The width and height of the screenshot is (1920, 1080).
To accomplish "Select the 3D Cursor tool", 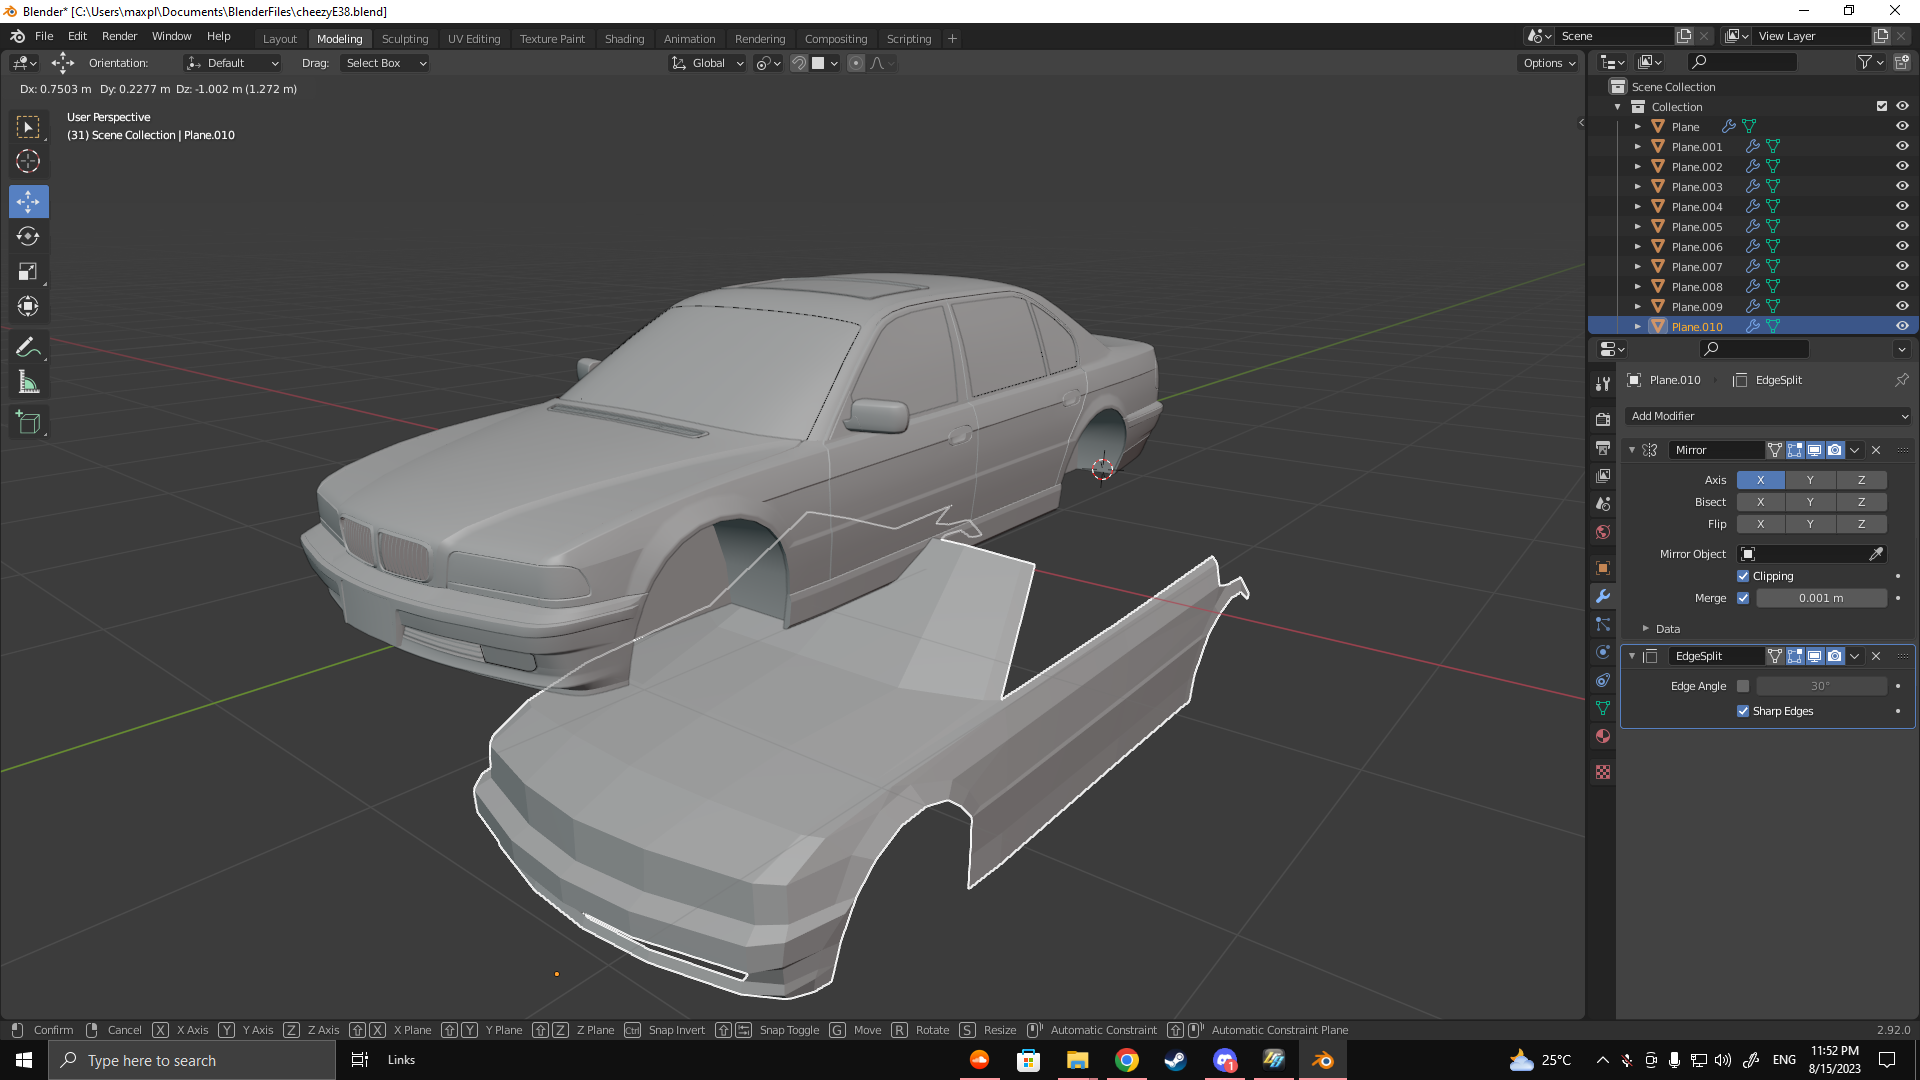I will 28,161.
